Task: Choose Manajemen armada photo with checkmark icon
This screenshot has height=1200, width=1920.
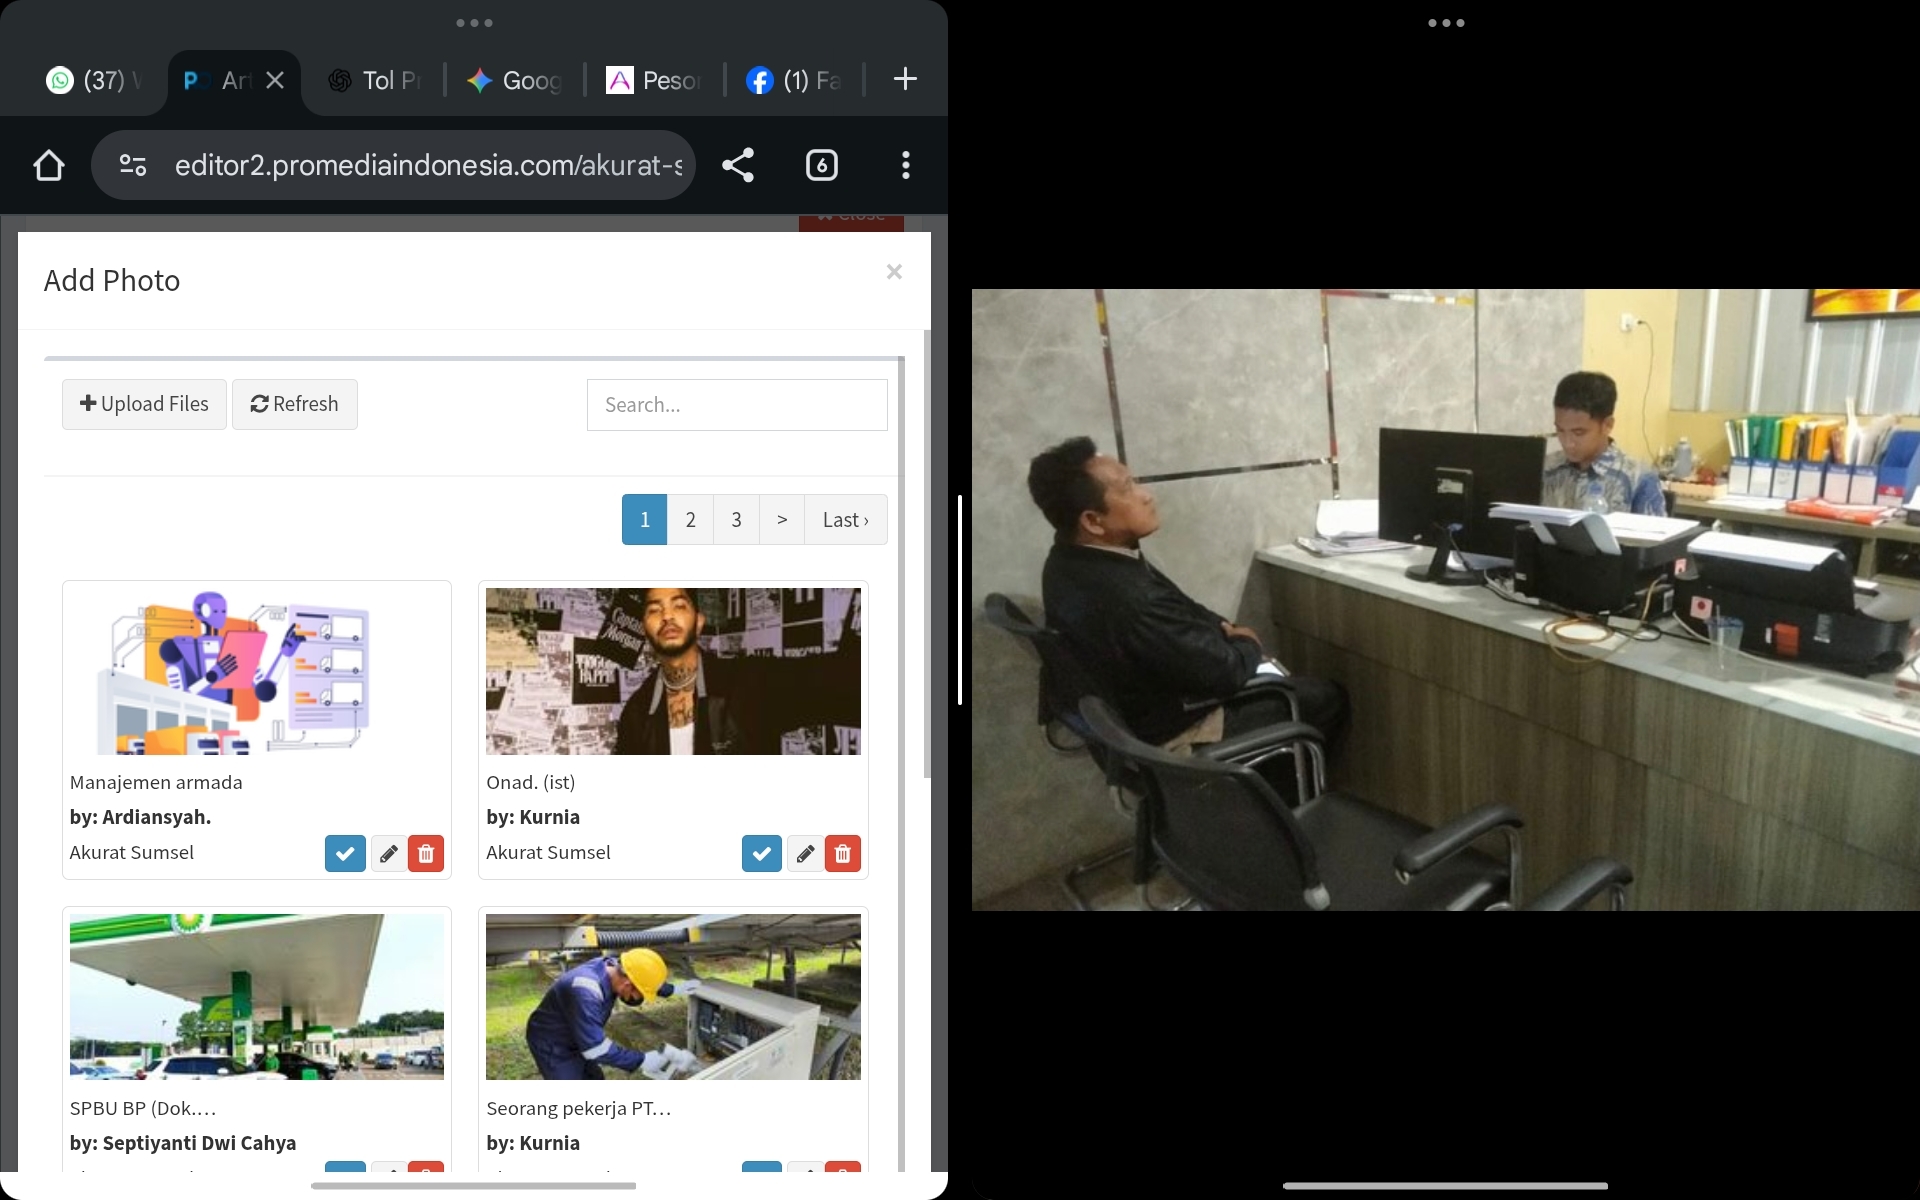Action: [x=345, y=854]
